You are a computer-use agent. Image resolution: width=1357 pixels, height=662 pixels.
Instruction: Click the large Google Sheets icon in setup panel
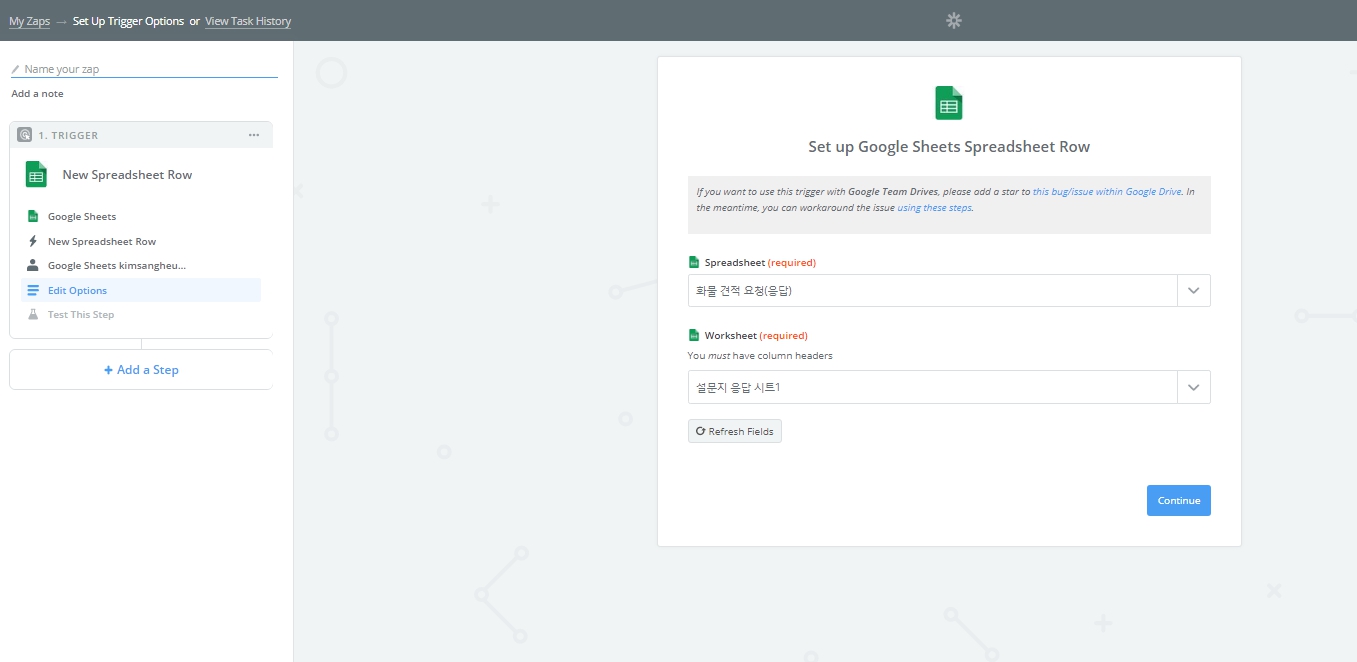pyautogui.click(x=948, y=103)
